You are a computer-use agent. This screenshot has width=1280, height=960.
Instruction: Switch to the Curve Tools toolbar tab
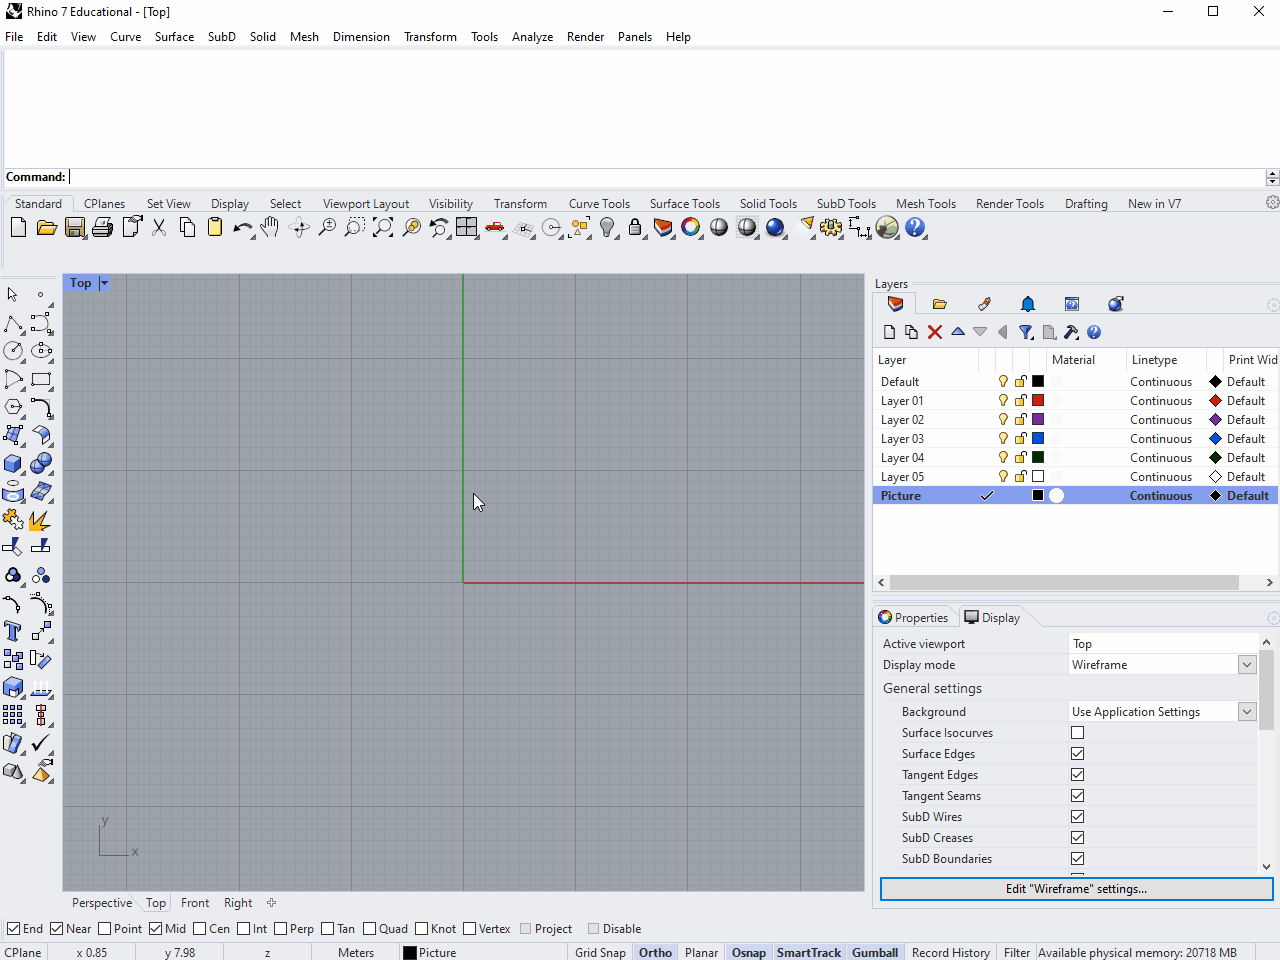[x=599, y=204]
